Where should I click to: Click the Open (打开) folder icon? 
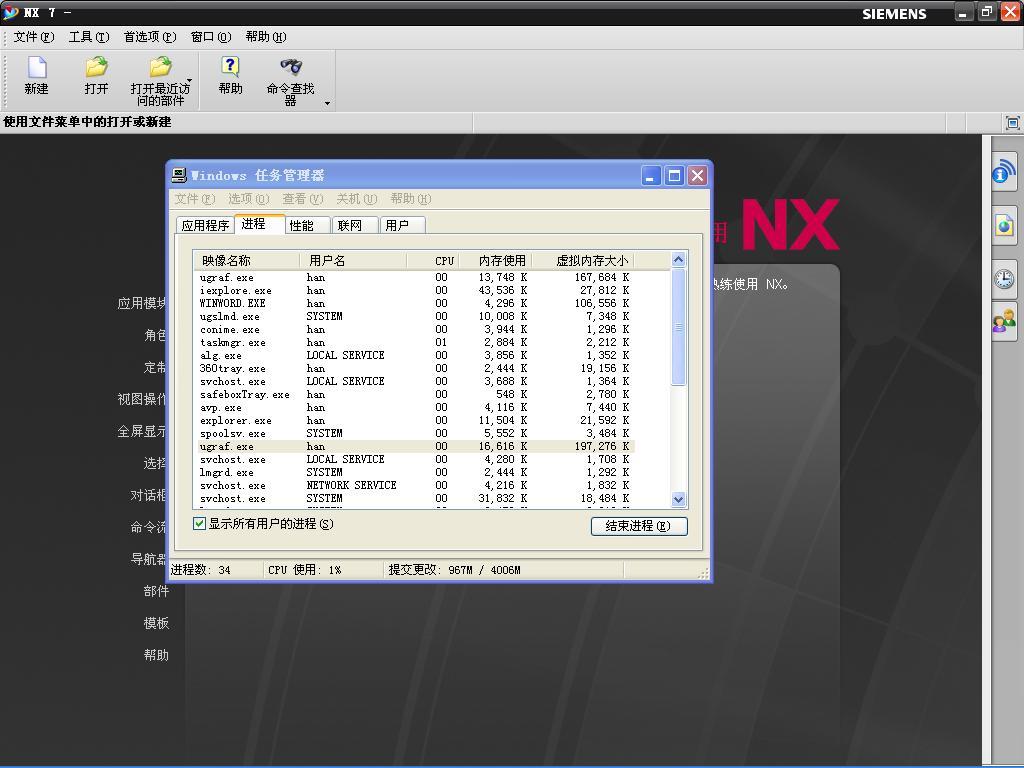click(96, 67)
